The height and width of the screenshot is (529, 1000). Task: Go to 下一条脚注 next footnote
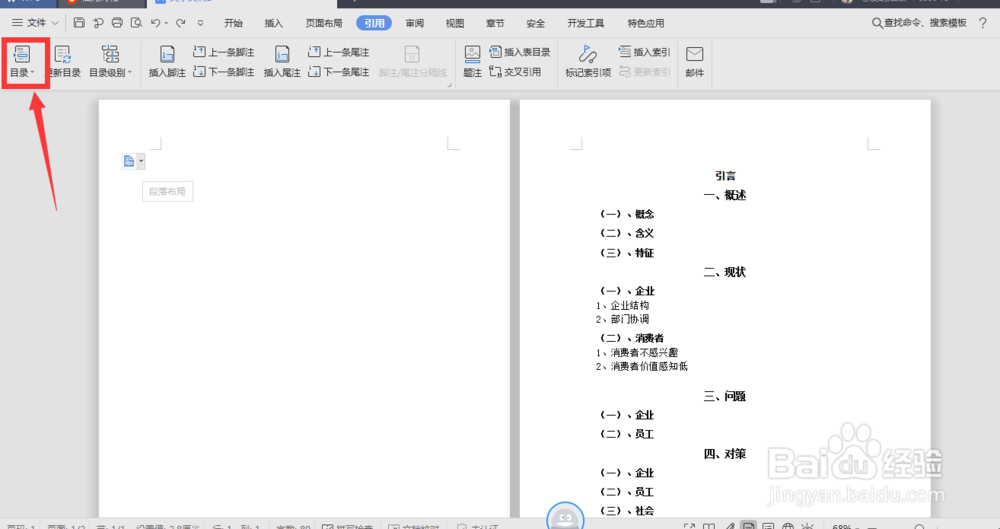click(x=224, y=72)
